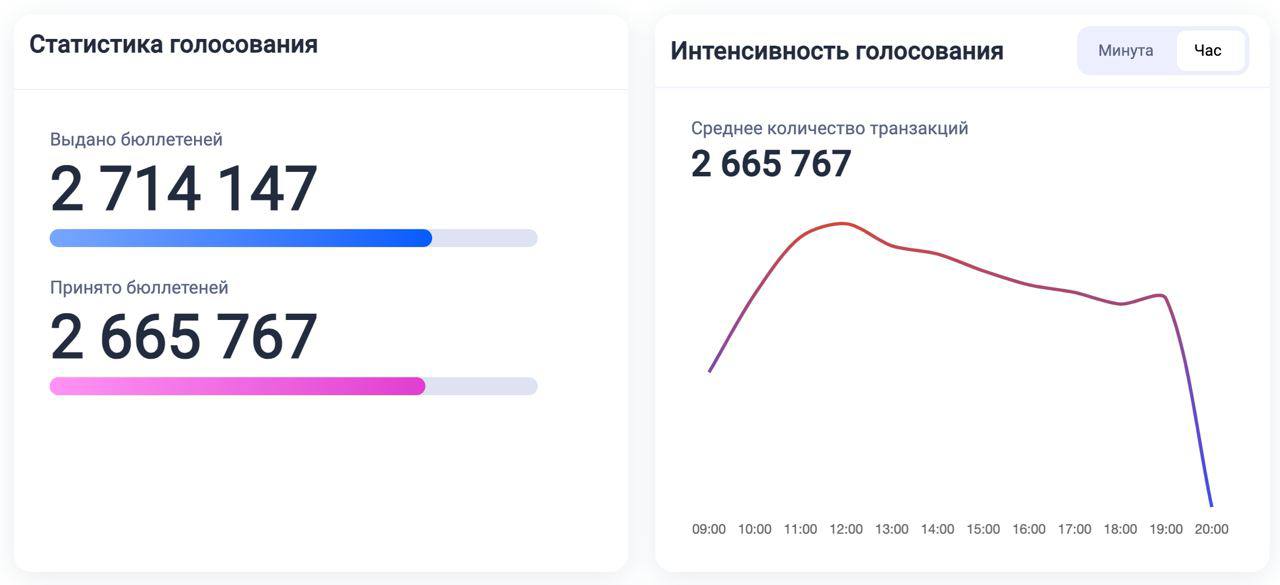Click the 20:00 time label

[1212, 529]
